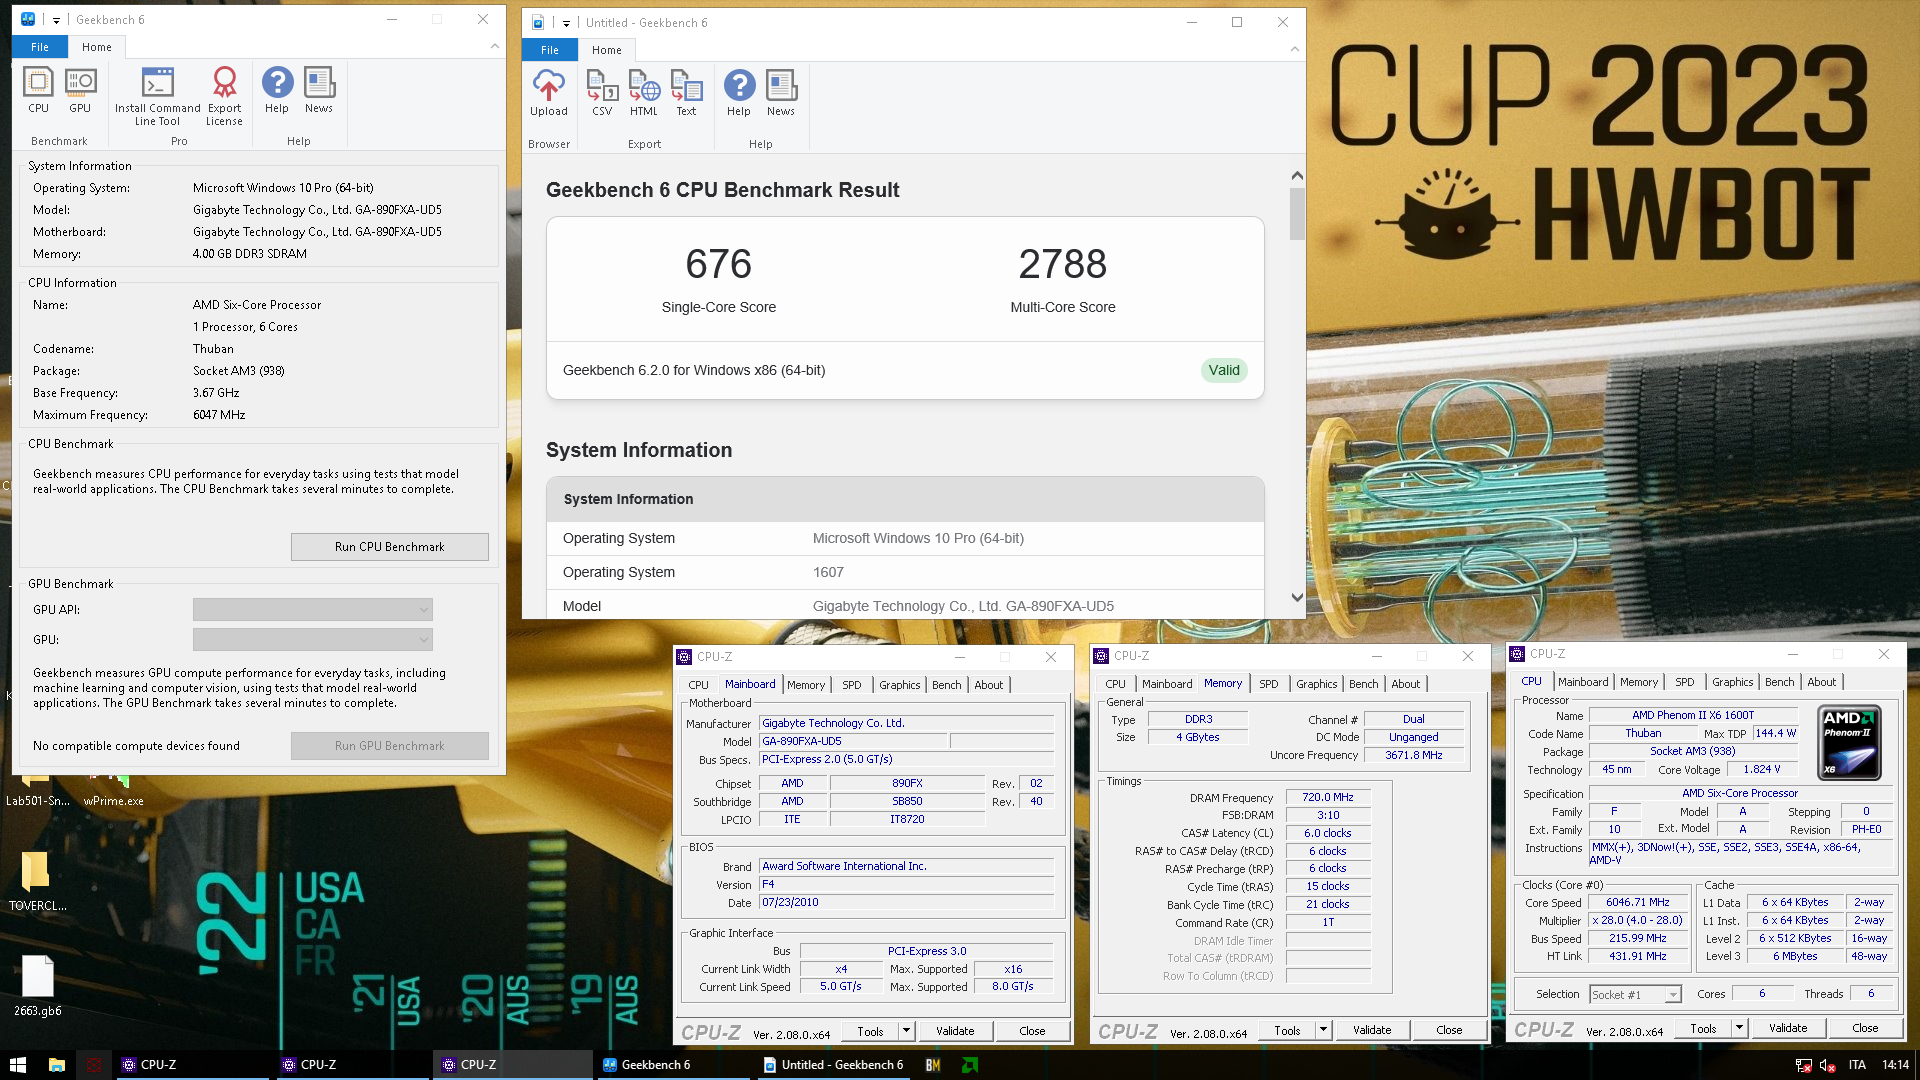Click Validate in Mainboard CPU-Z window
This screenshot has height=1080, width=1920.
(x=955, y=1031)
